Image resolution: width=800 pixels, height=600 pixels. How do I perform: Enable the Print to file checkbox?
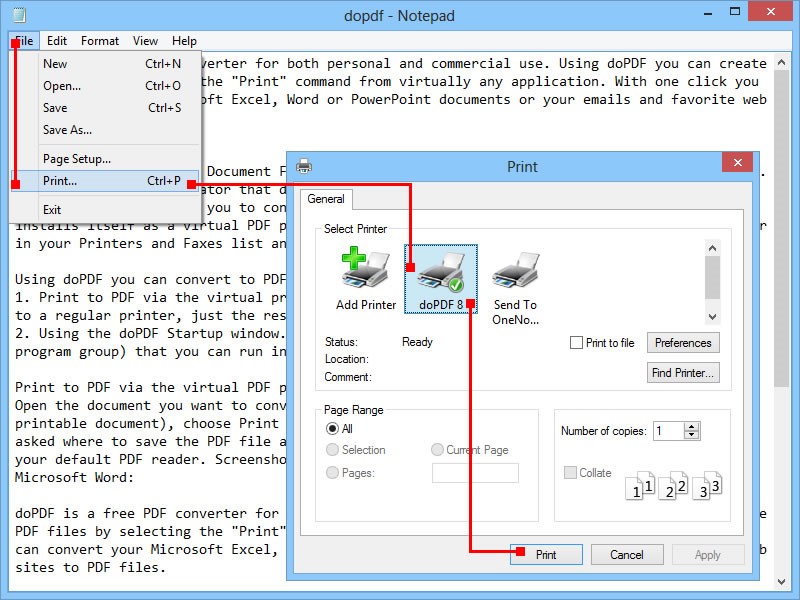tap(576, 342)
